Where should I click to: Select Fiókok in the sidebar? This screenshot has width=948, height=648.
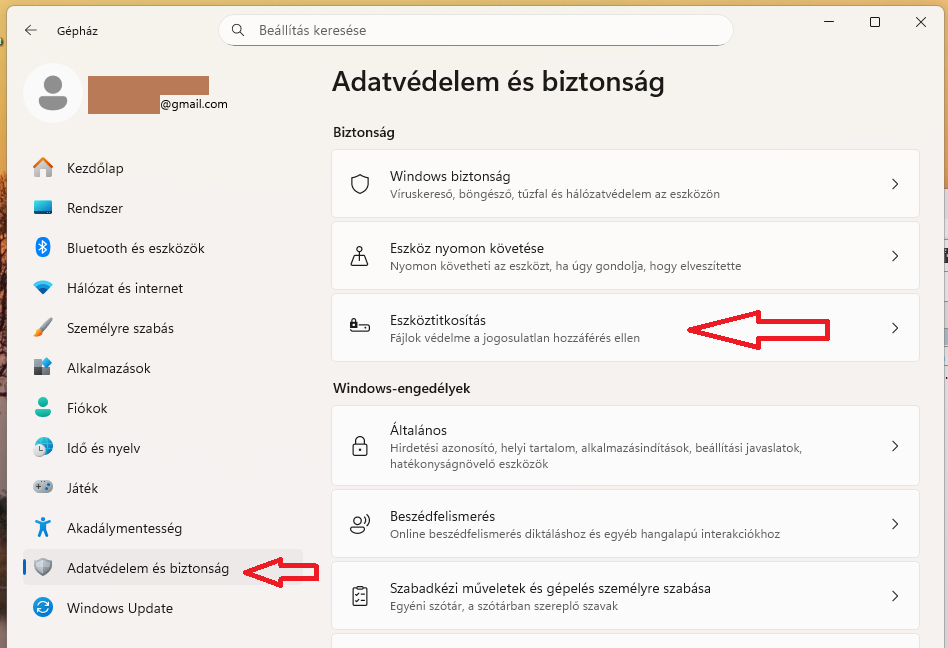click(163, 408)
